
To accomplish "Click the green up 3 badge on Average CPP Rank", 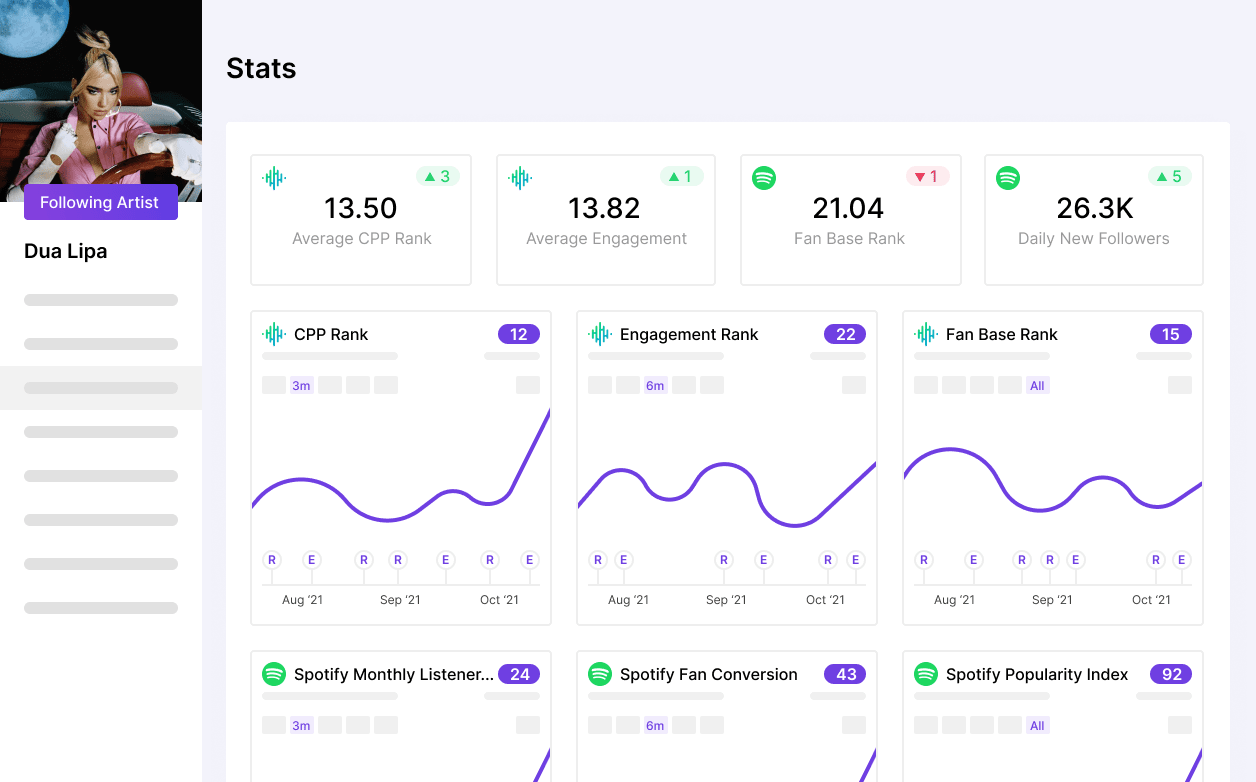I will coord(437,177).
